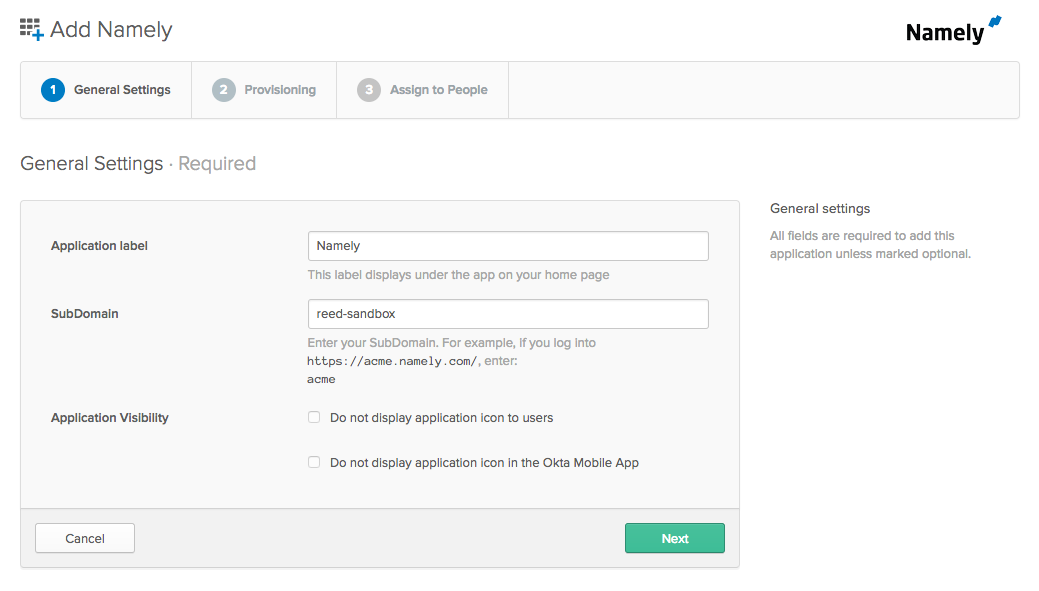The width and height of the screenshot is (1039, 591).
Task: Click the 'Application Visibility' label
Action: 110,418
